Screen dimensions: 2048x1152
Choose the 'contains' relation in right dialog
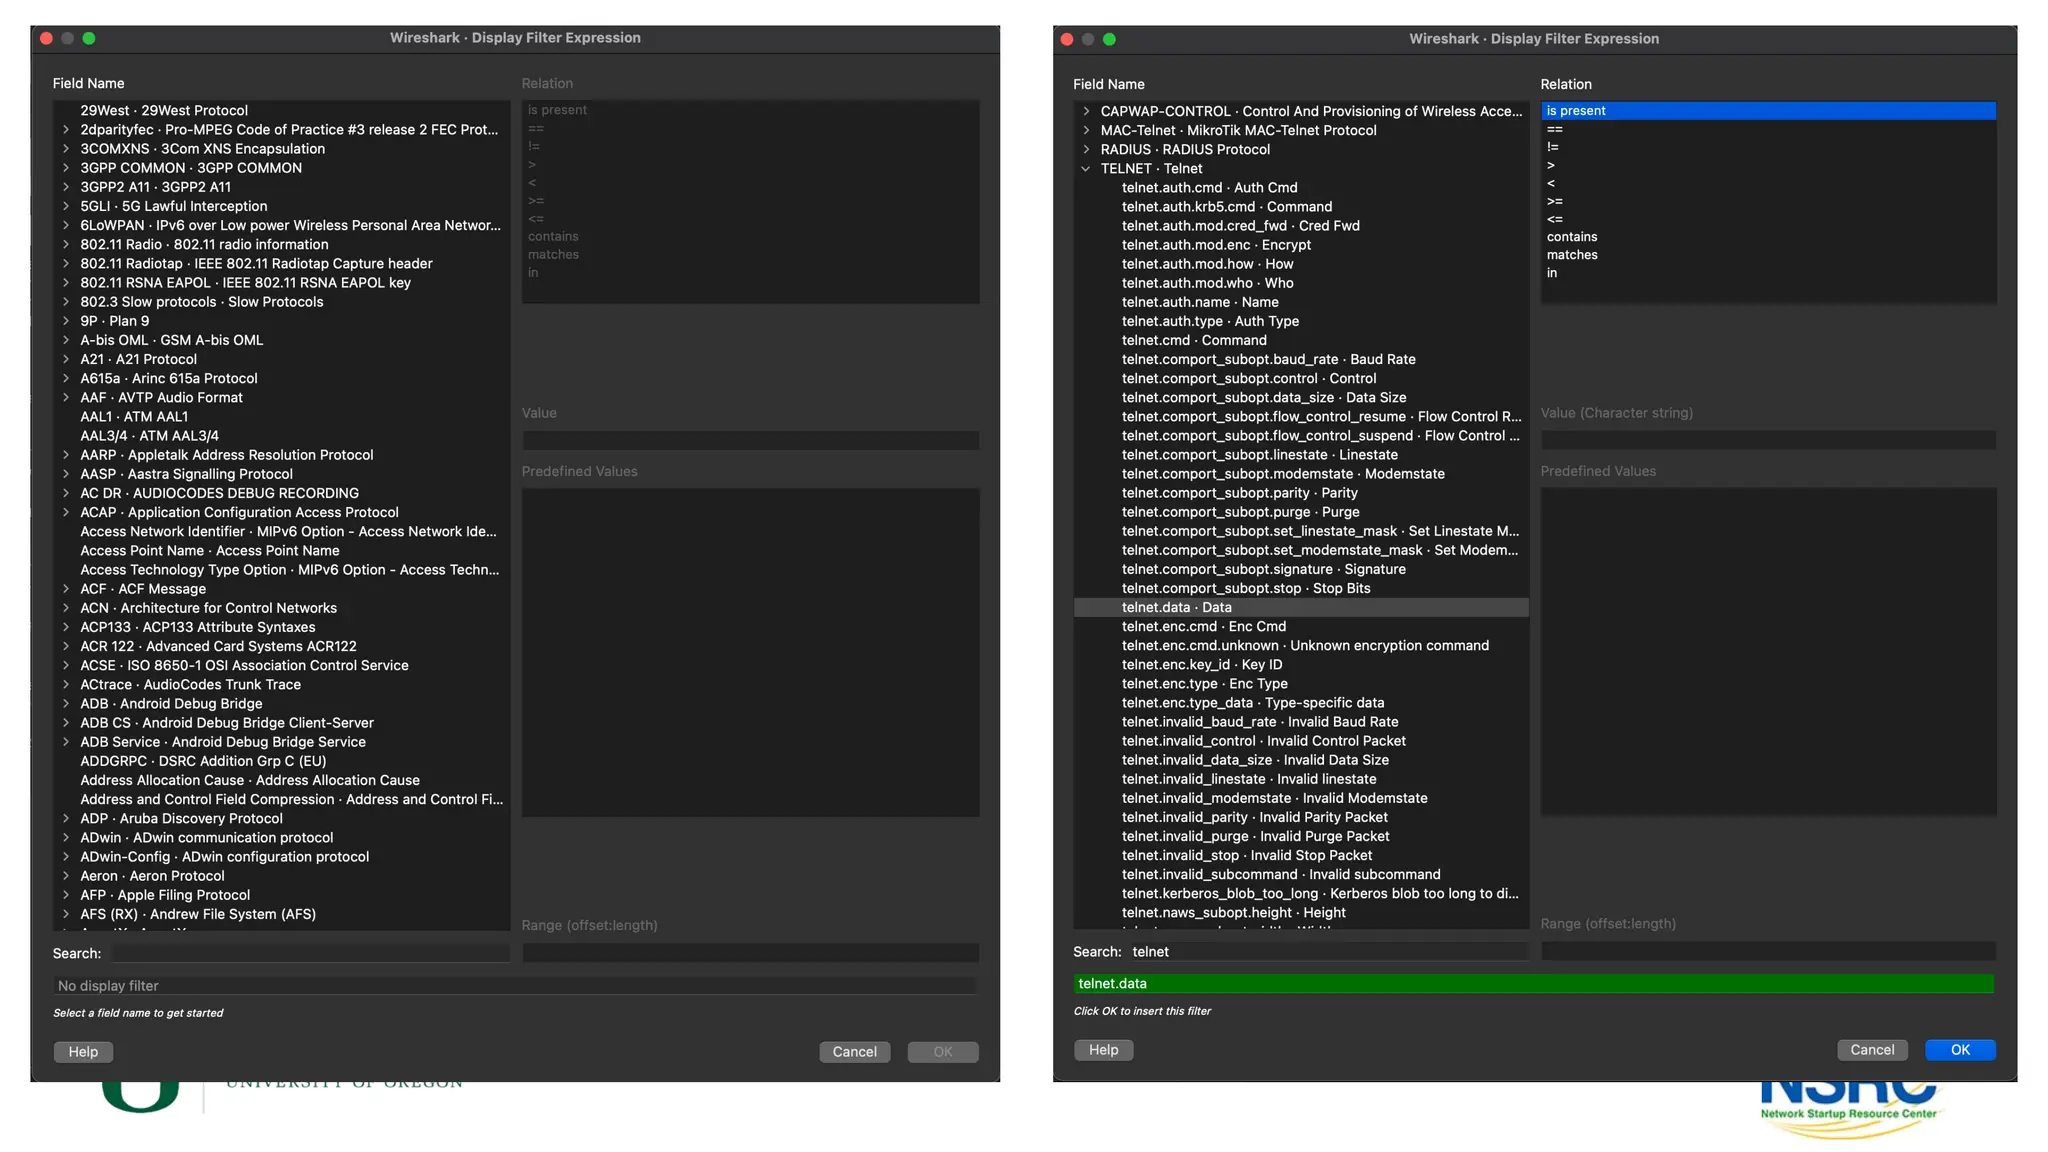pyautogui.click(x=1571, y=237)
